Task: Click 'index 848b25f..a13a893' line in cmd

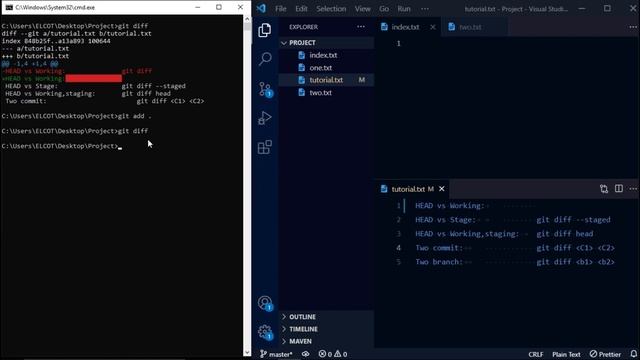Action: [56, 41]
